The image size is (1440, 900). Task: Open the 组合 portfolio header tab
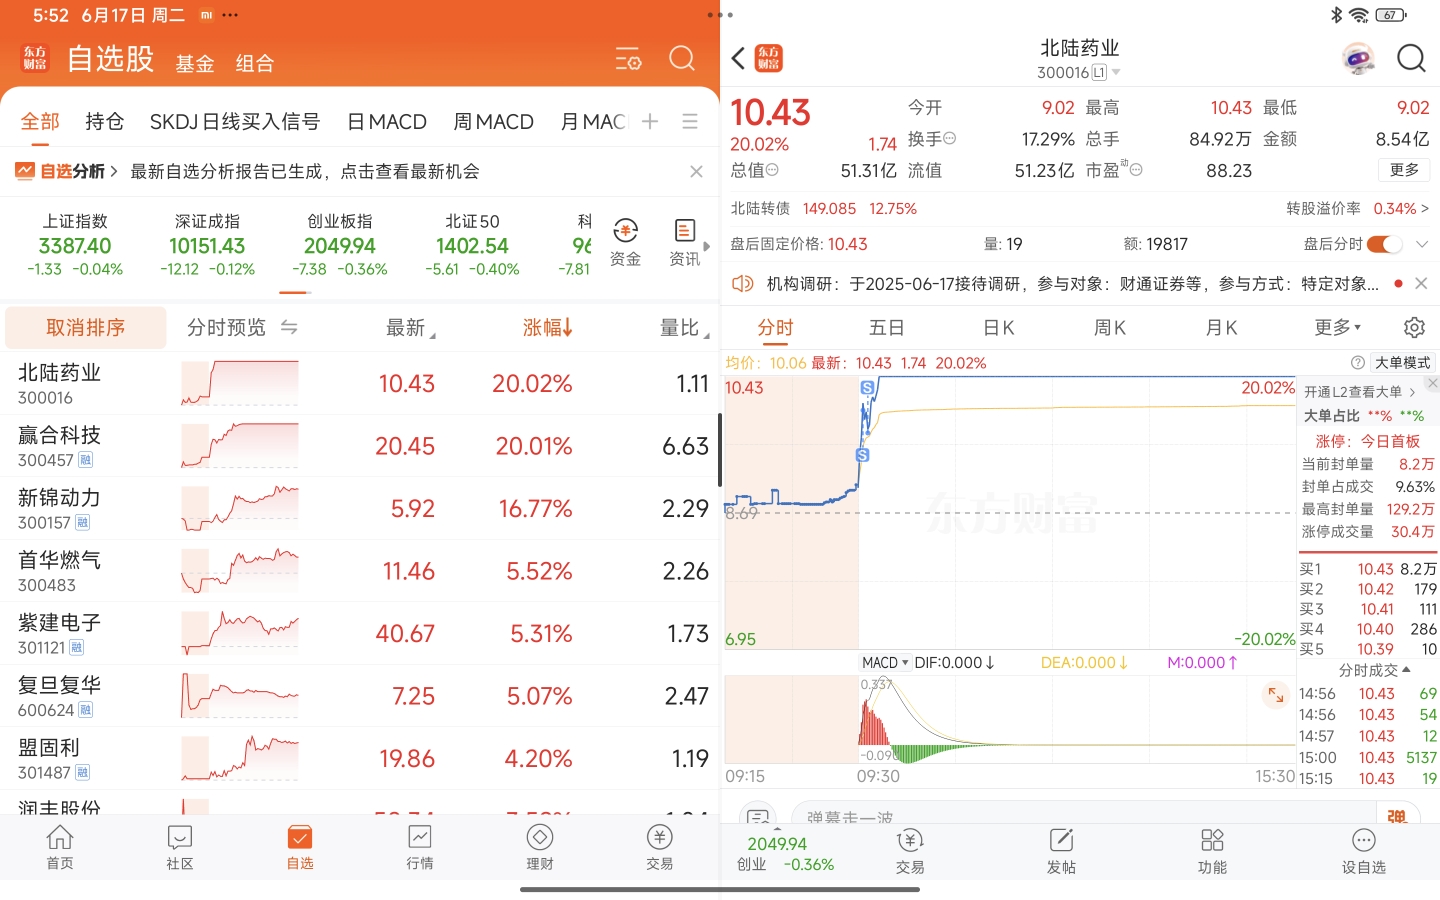tap(255, 64)
